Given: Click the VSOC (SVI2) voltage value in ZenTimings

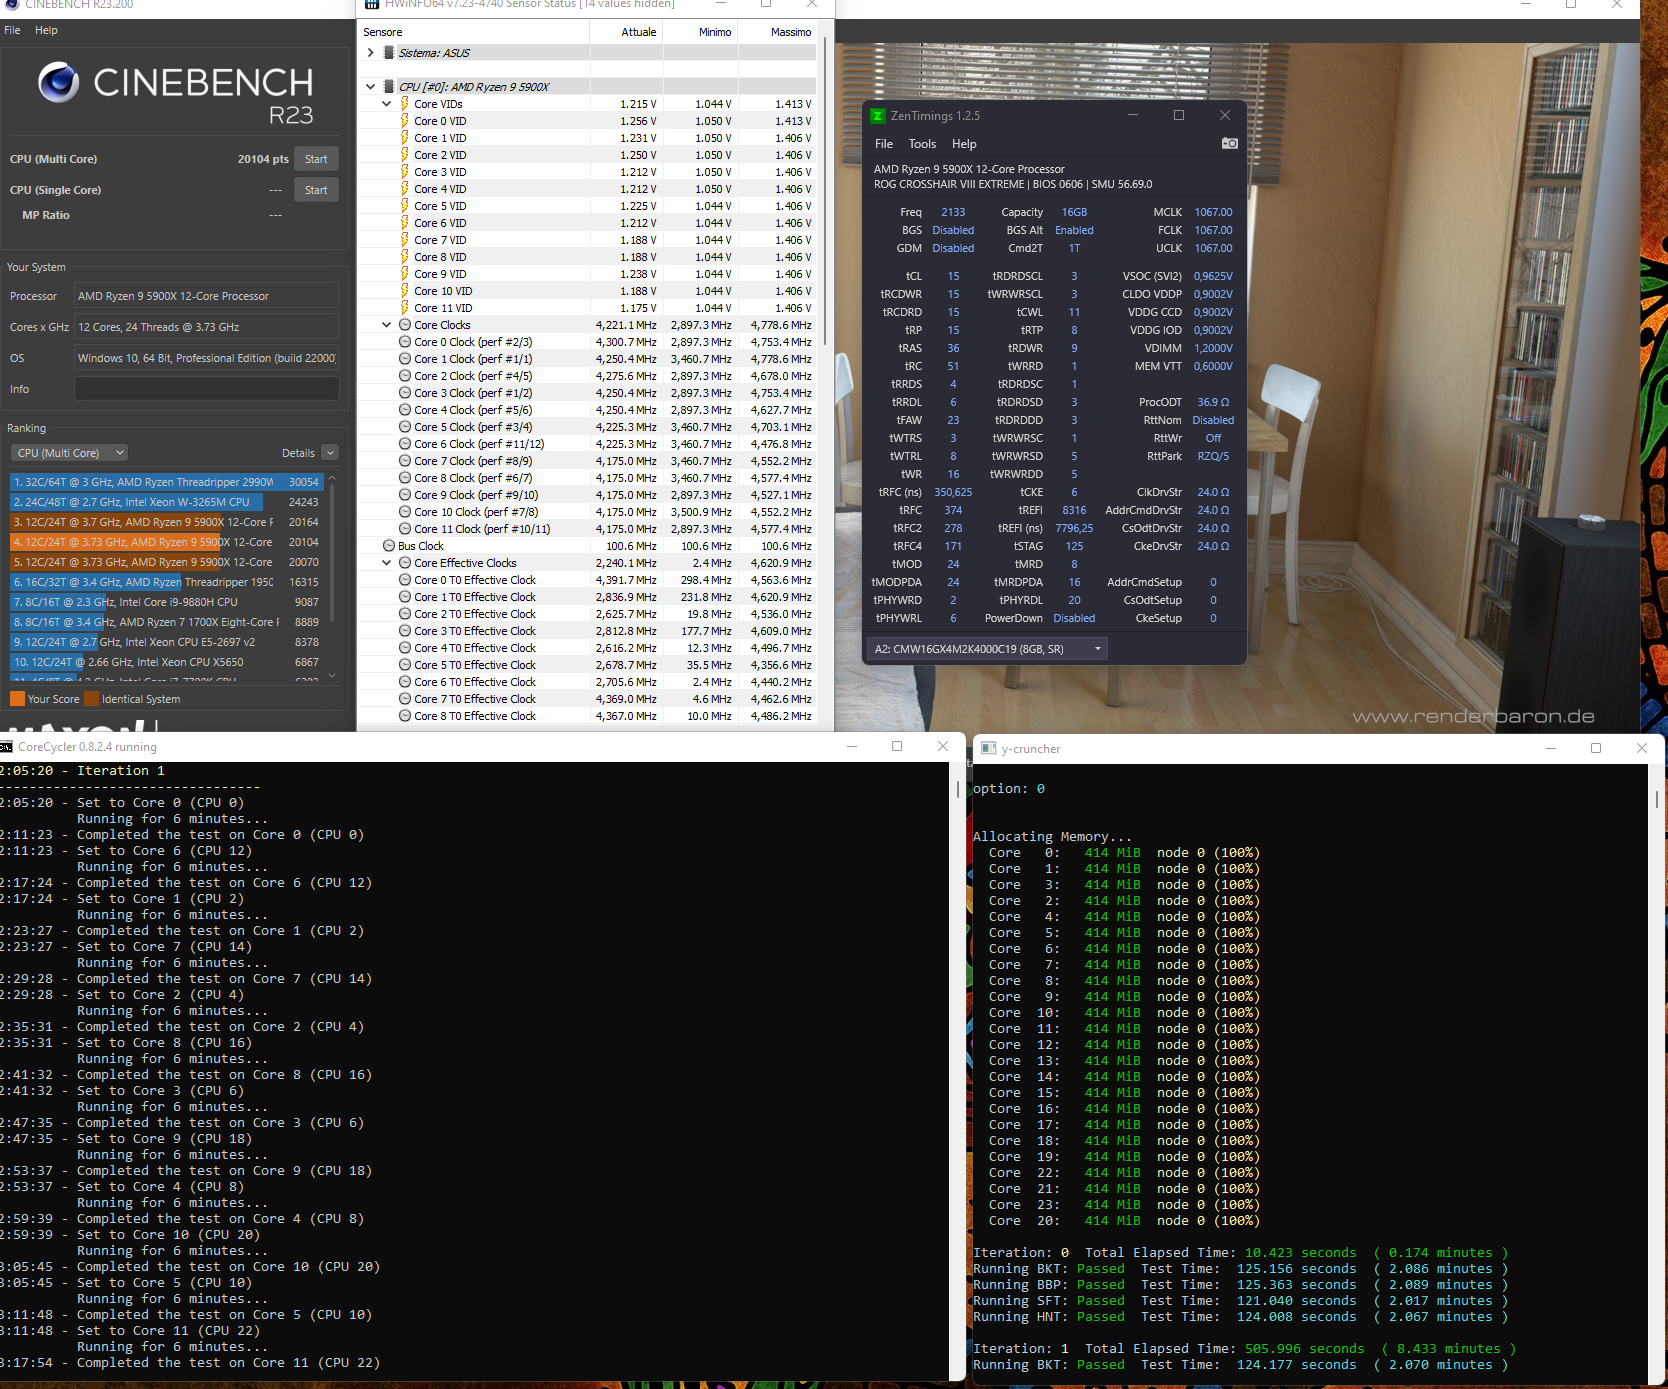Looking at the screenshot, I should point(1213,276).
